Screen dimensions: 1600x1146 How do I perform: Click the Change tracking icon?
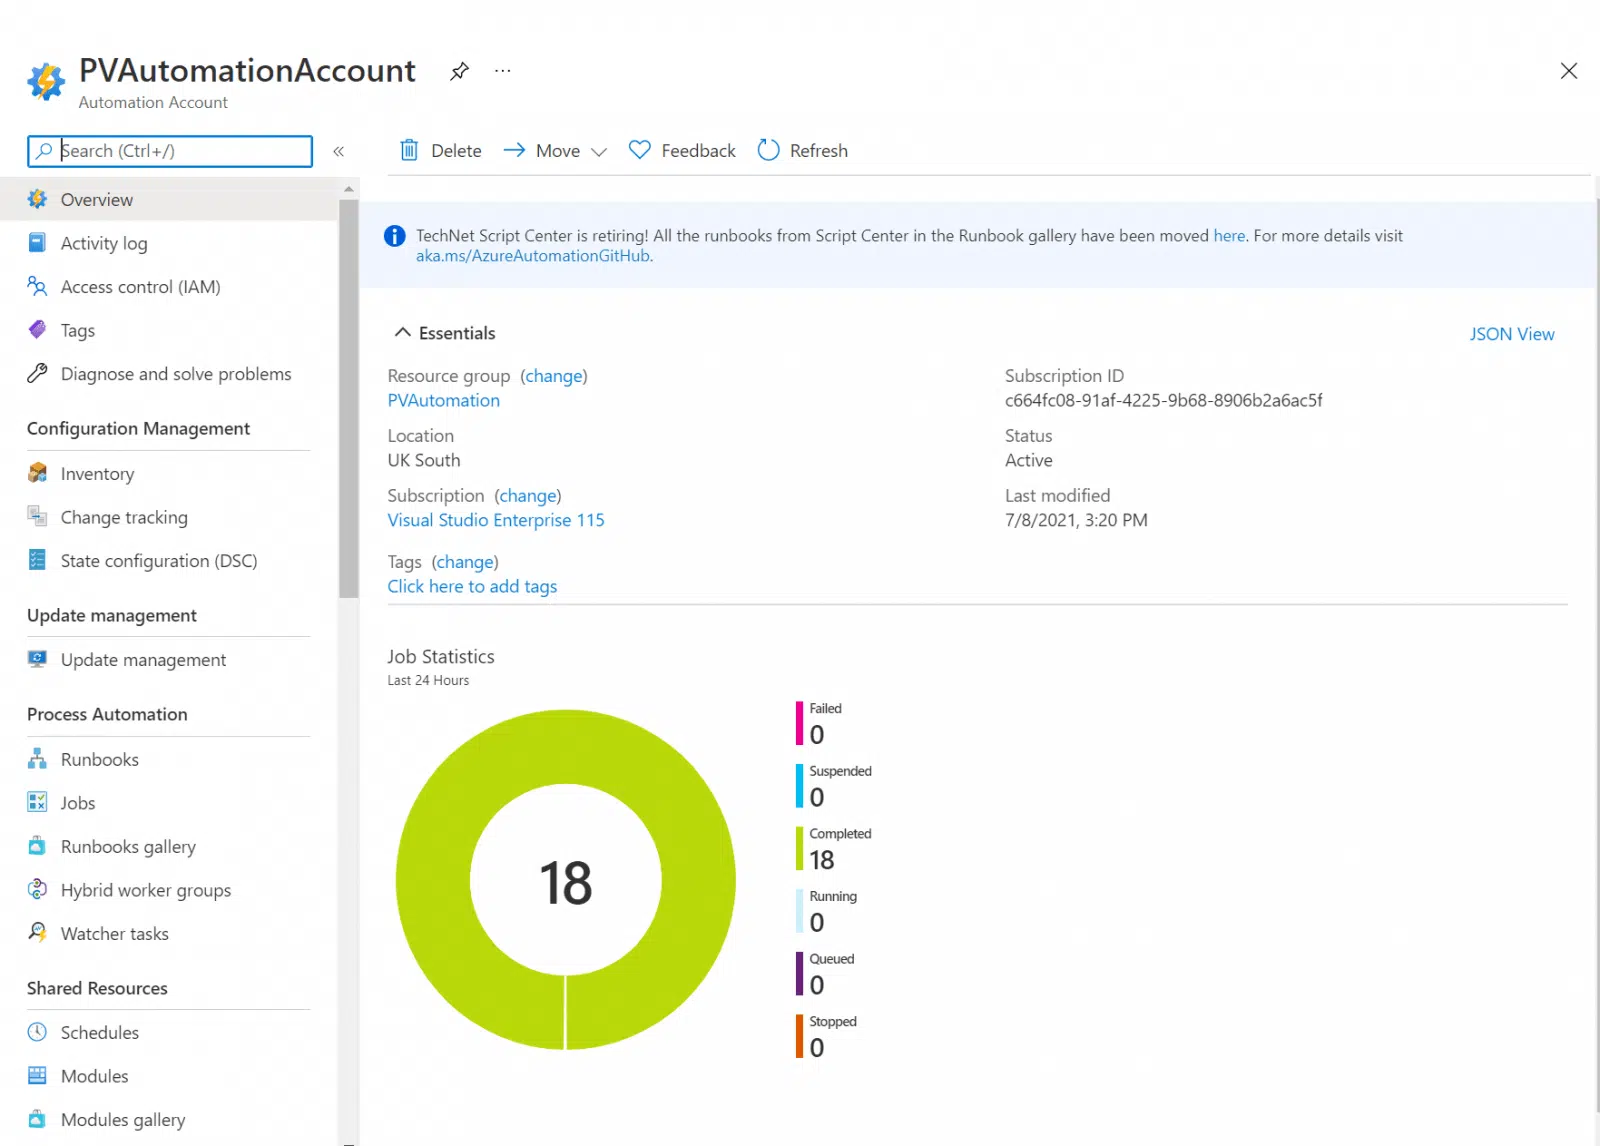point(37,517)
